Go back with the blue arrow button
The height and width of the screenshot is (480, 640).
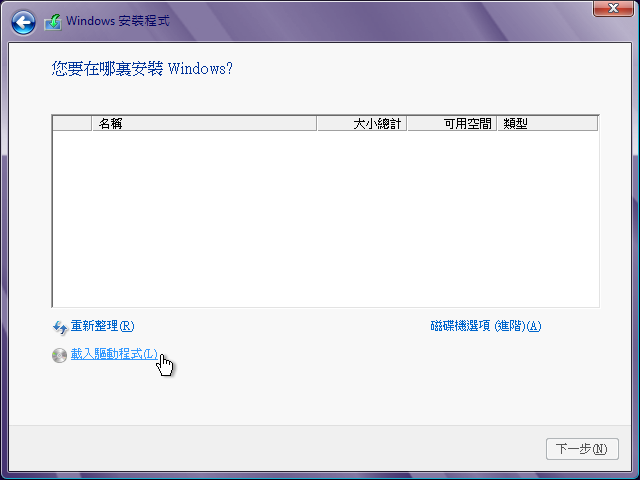(23, 22)
